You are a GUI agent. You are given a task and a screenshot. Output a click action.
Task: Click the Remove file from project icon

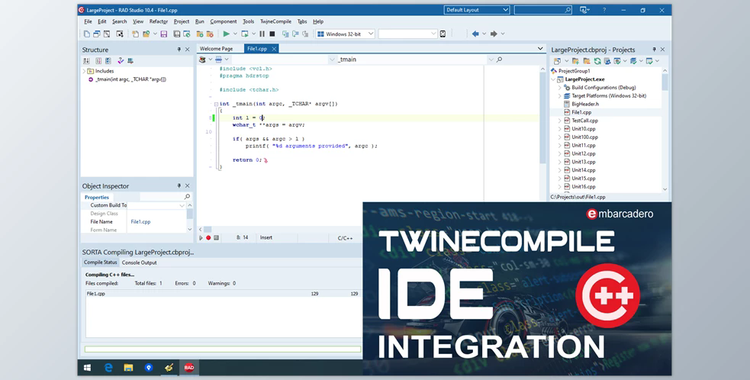(x=210, y=34)
